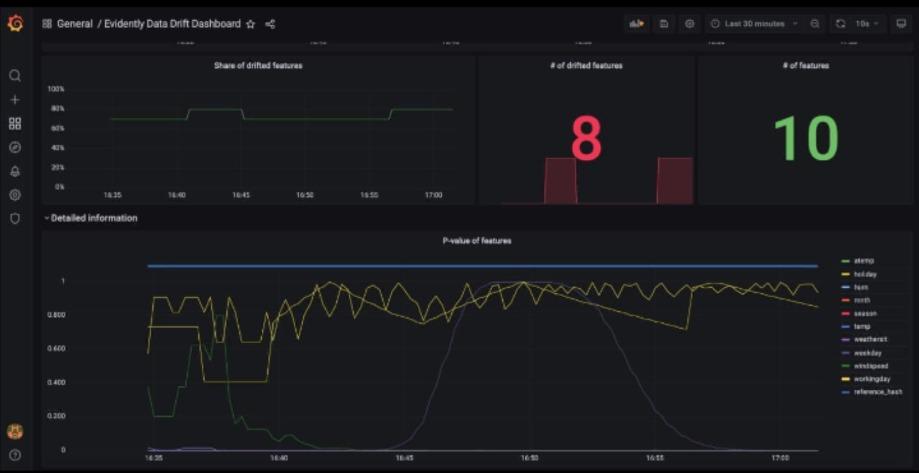
Task: Open the Last 30 minutes time picker
Action: pyautogui.click(x=754, y=23)
